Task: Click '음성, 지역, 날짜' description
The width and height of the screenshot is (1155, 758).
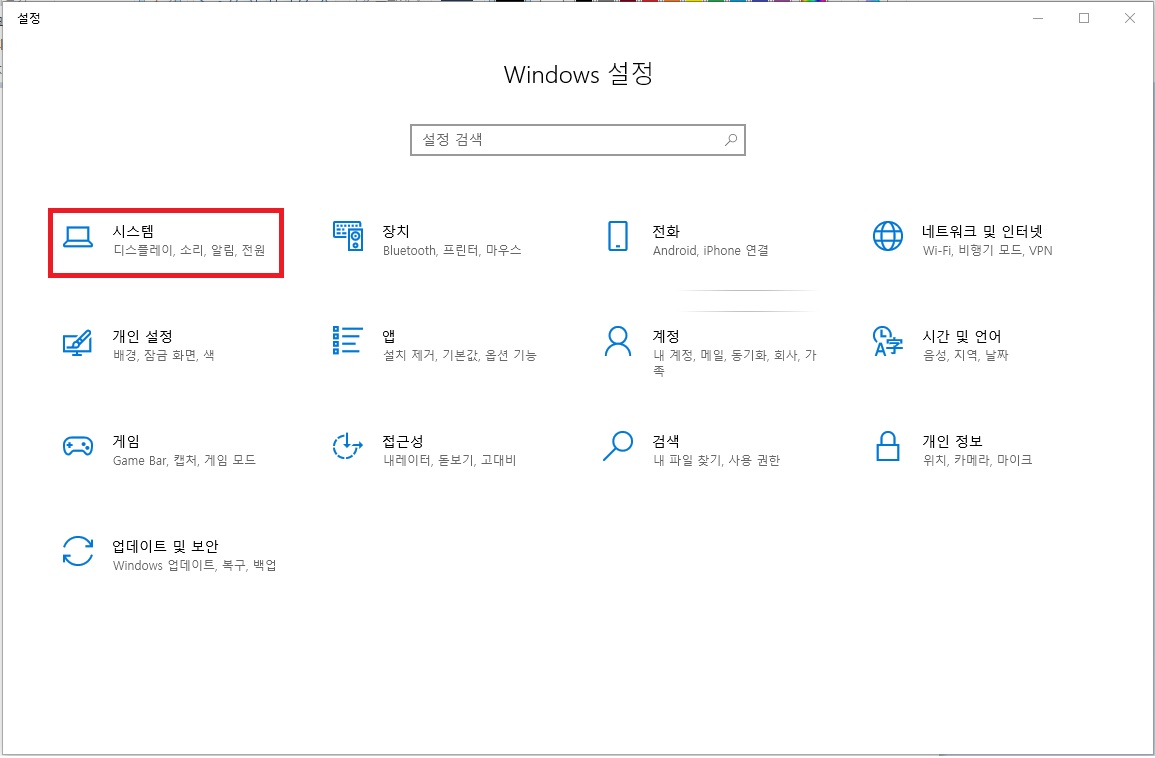Action: click(966, 355)
